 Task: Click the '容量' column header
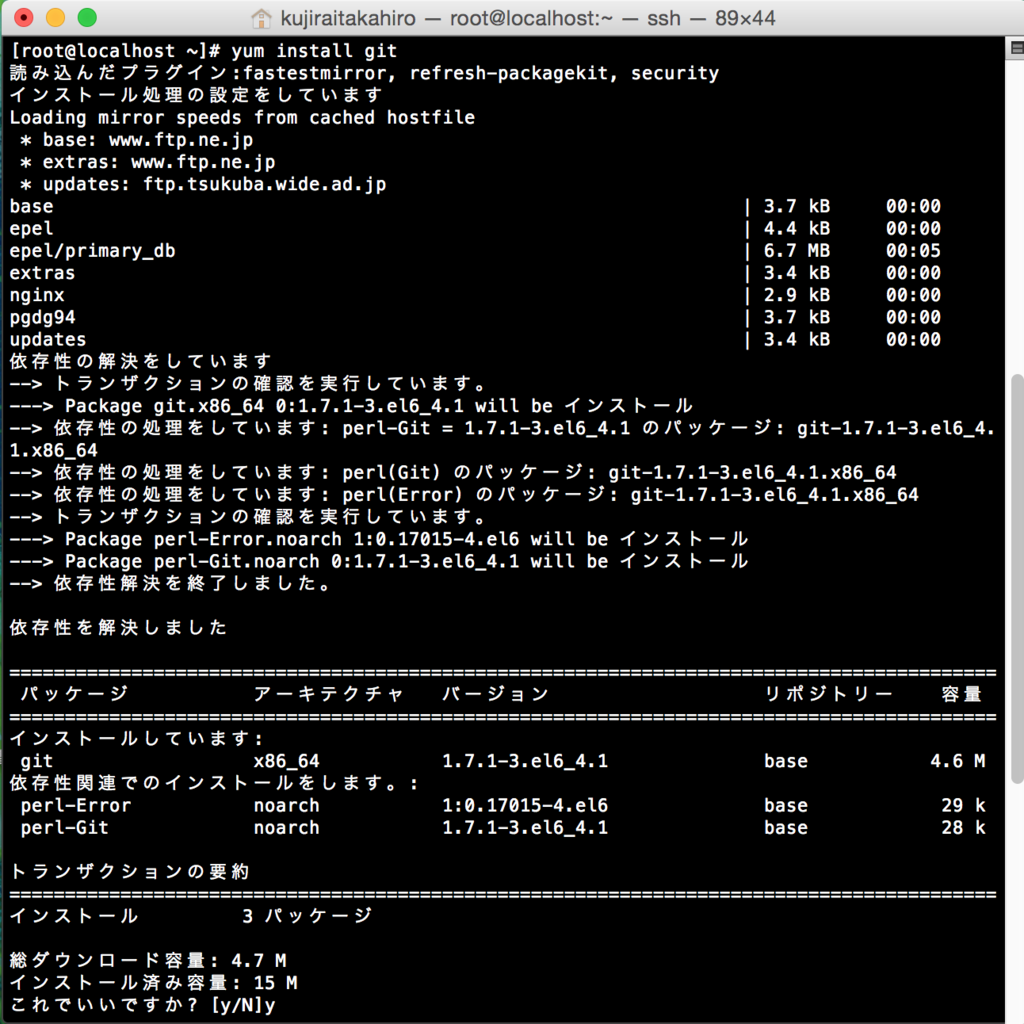click(962, 694)
